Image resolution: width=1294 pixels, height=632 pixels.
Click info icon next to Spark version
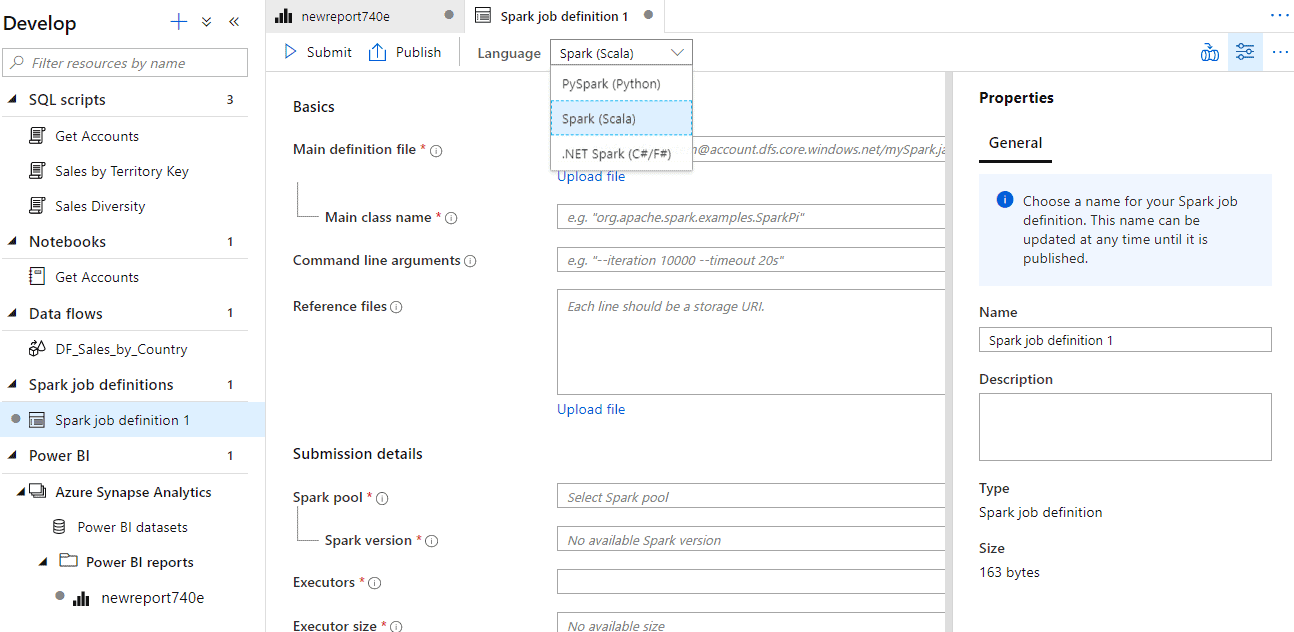click(432, 541)
